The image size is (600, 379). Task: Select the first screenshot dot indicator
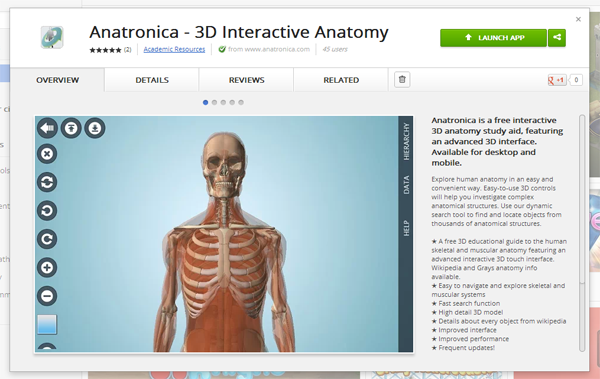coord(205,102)
